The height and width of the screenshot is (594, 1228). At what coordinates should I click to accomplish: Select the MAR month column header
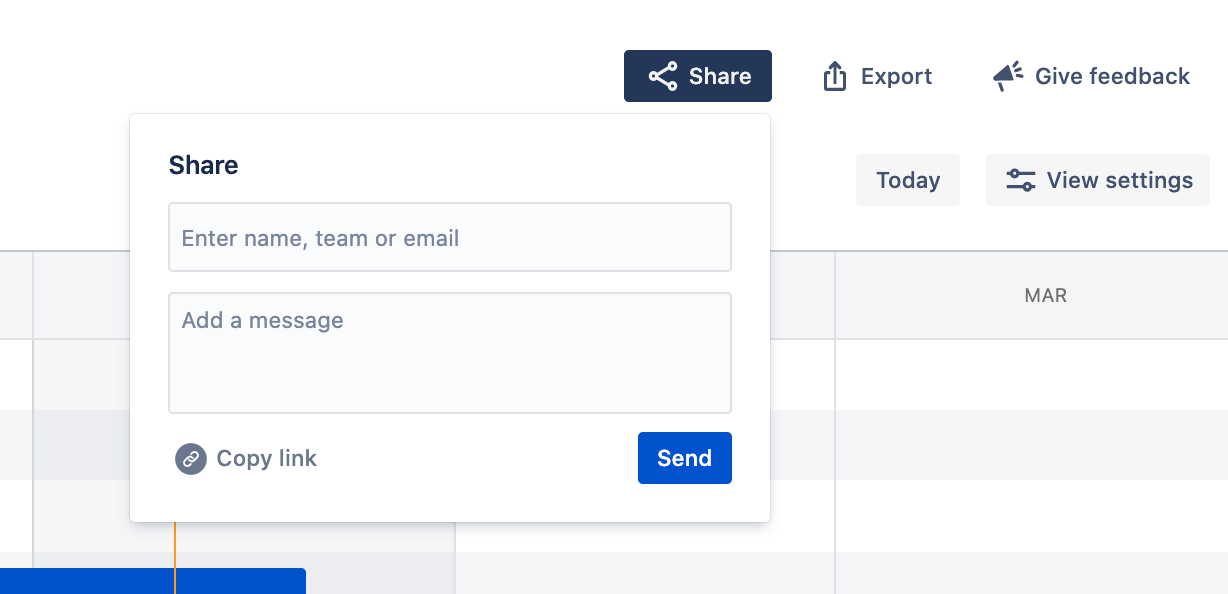pyautogui.click(x=1045, y=296)
